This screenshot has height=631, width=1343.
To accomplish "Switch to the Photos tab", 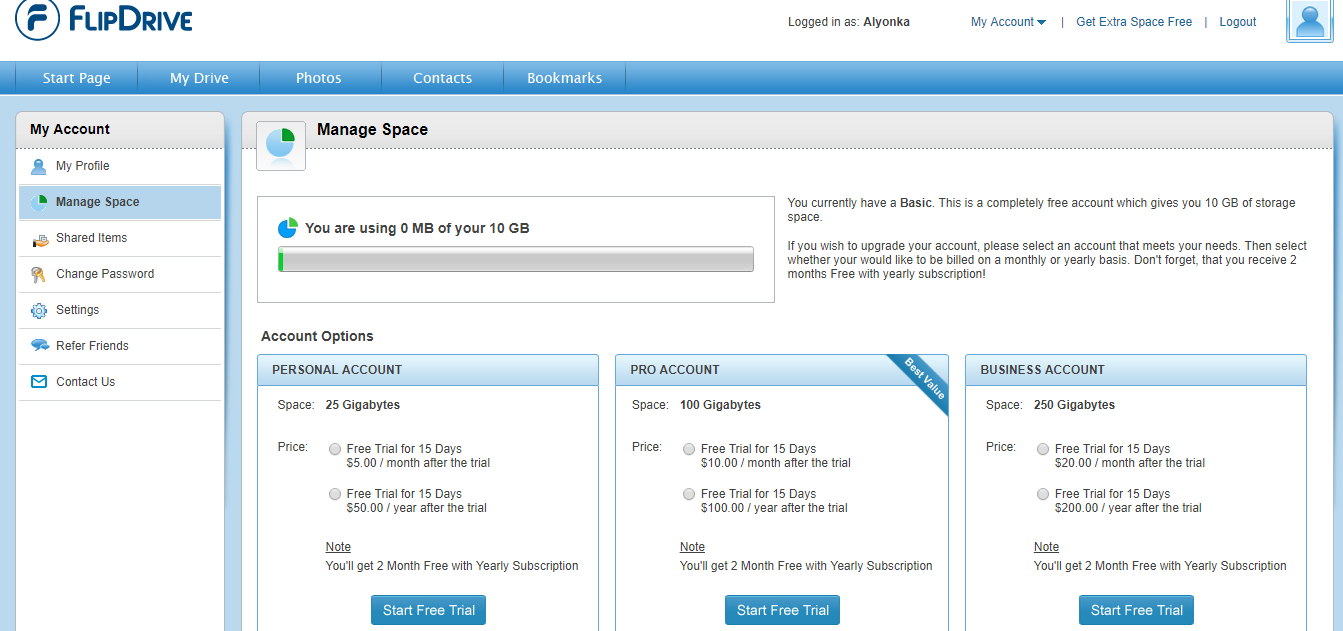I will click(319, 78).
